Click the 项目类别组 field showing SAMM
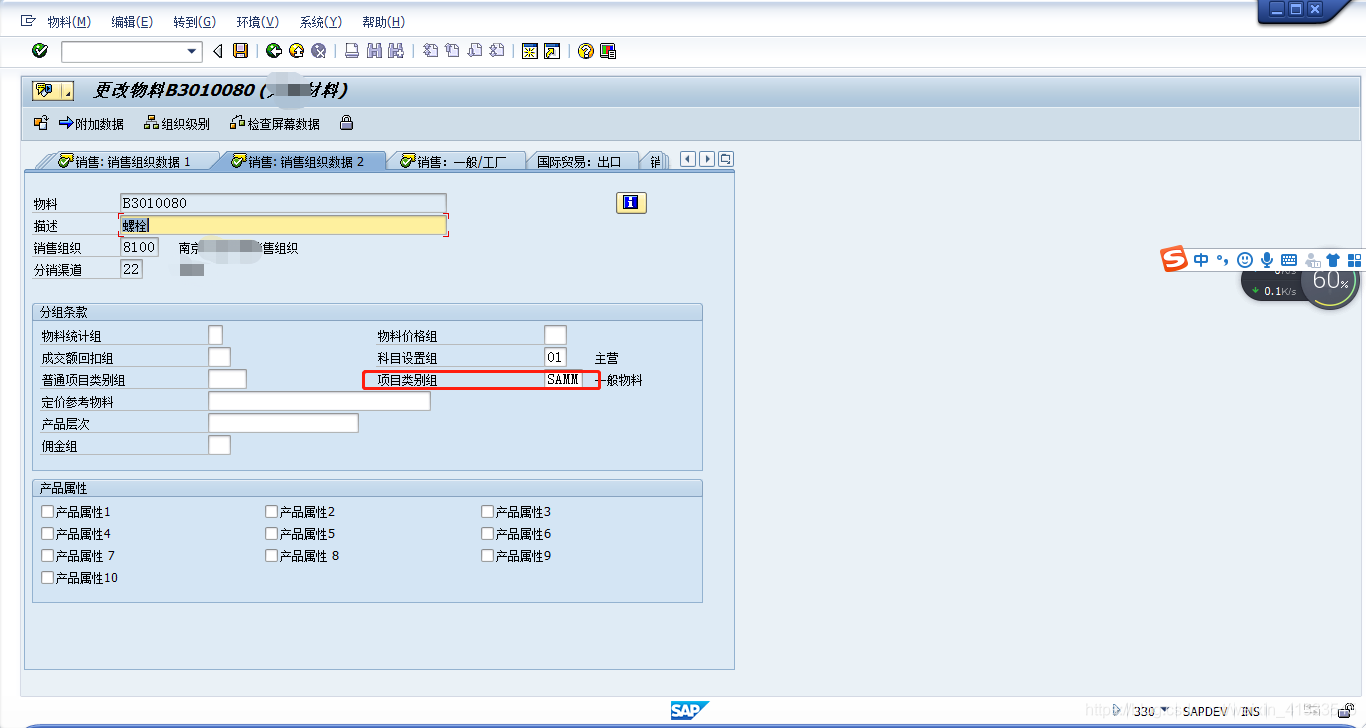 click(x=563, y=379)
